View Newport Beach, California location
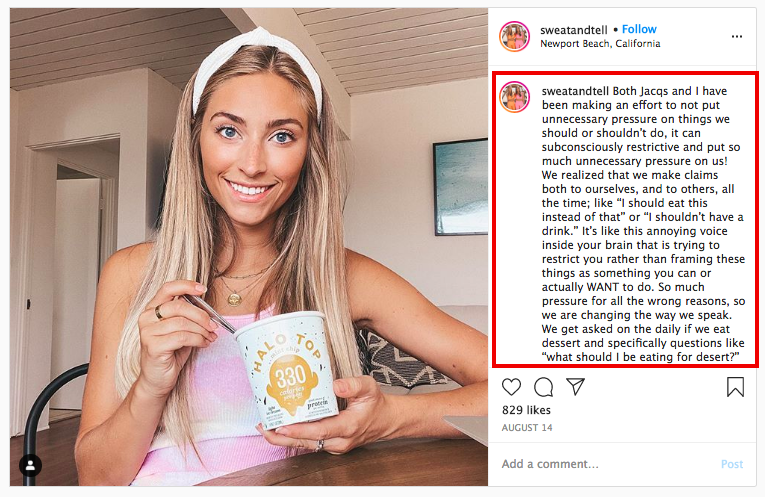 click(600, 43)
